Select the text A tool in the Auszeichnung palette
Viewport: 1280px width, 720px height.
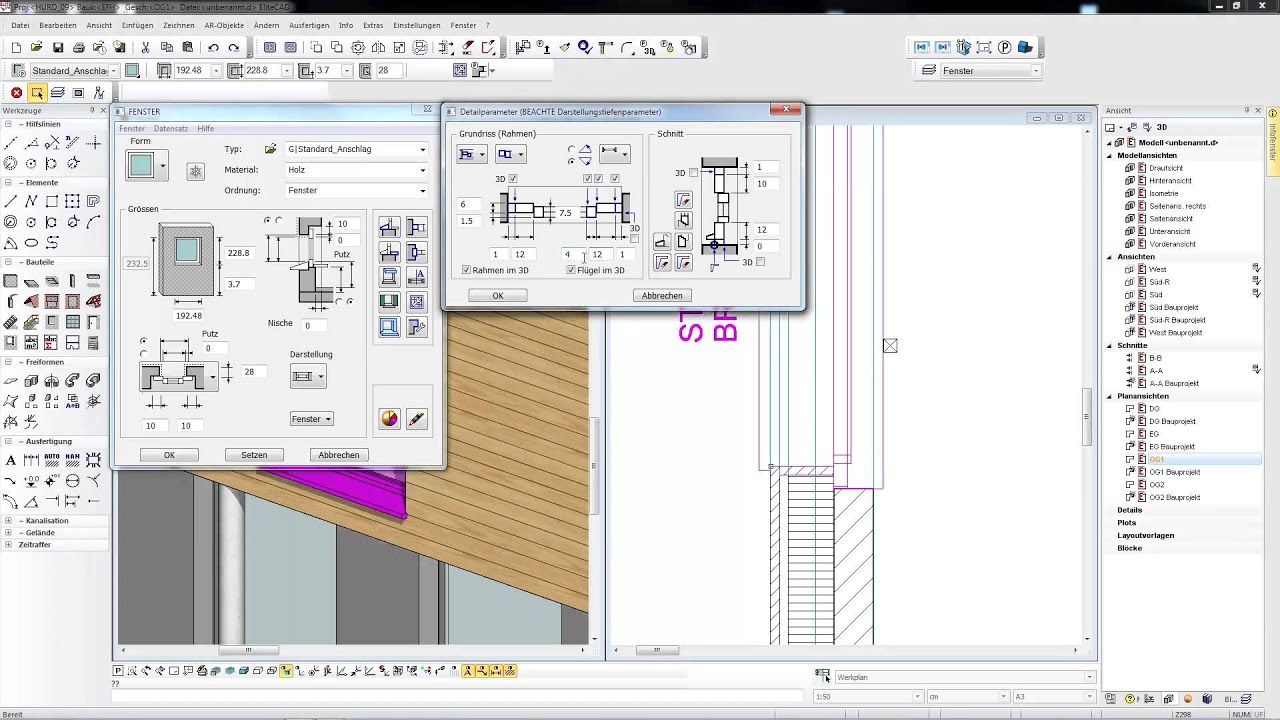[x=11, y=460]
